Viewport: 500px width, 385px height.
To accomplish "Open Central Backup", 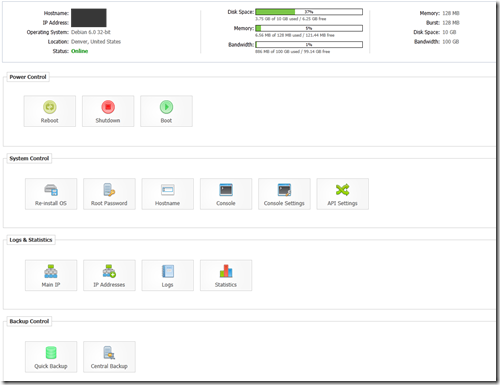I will coord(109,357).
